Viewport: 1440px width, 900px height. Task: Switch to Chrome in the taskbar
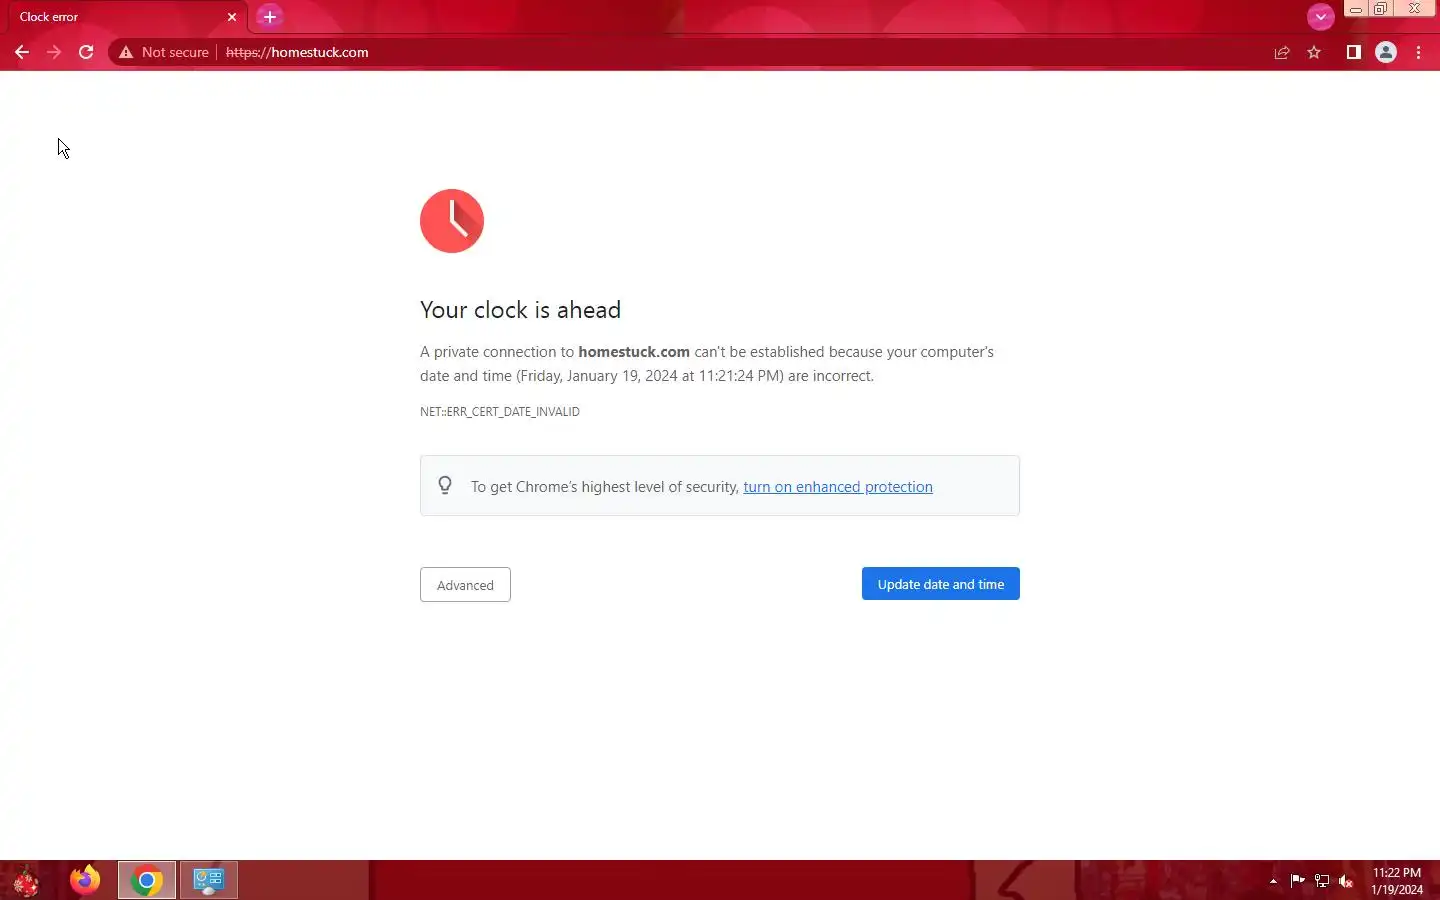pyautogui.click(x=147, y=880)
